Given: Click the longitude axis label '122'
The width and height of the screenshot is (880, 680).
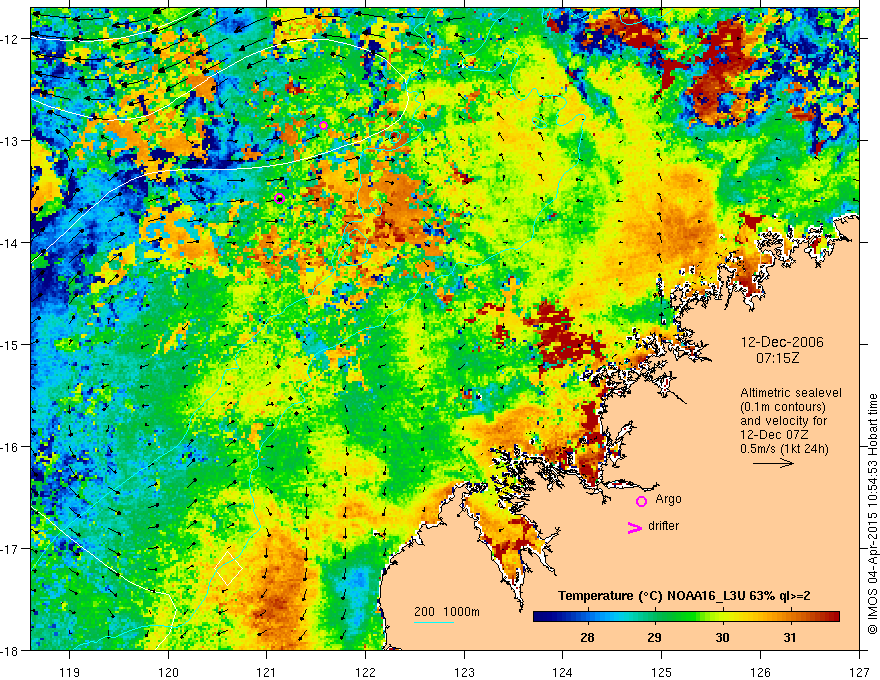Looking at the screenshot, I should [x=365, y=673].
